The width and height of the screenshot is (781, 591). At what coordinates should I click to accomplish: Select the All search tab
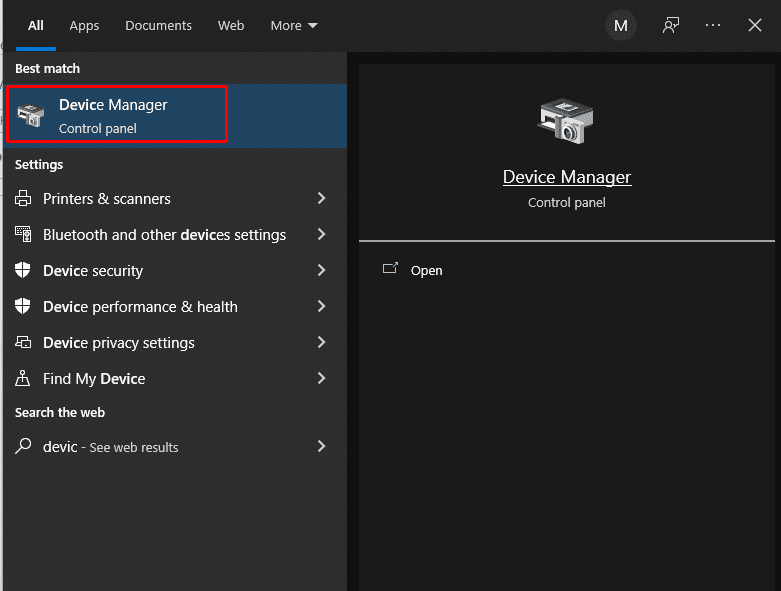pos(35,25)
